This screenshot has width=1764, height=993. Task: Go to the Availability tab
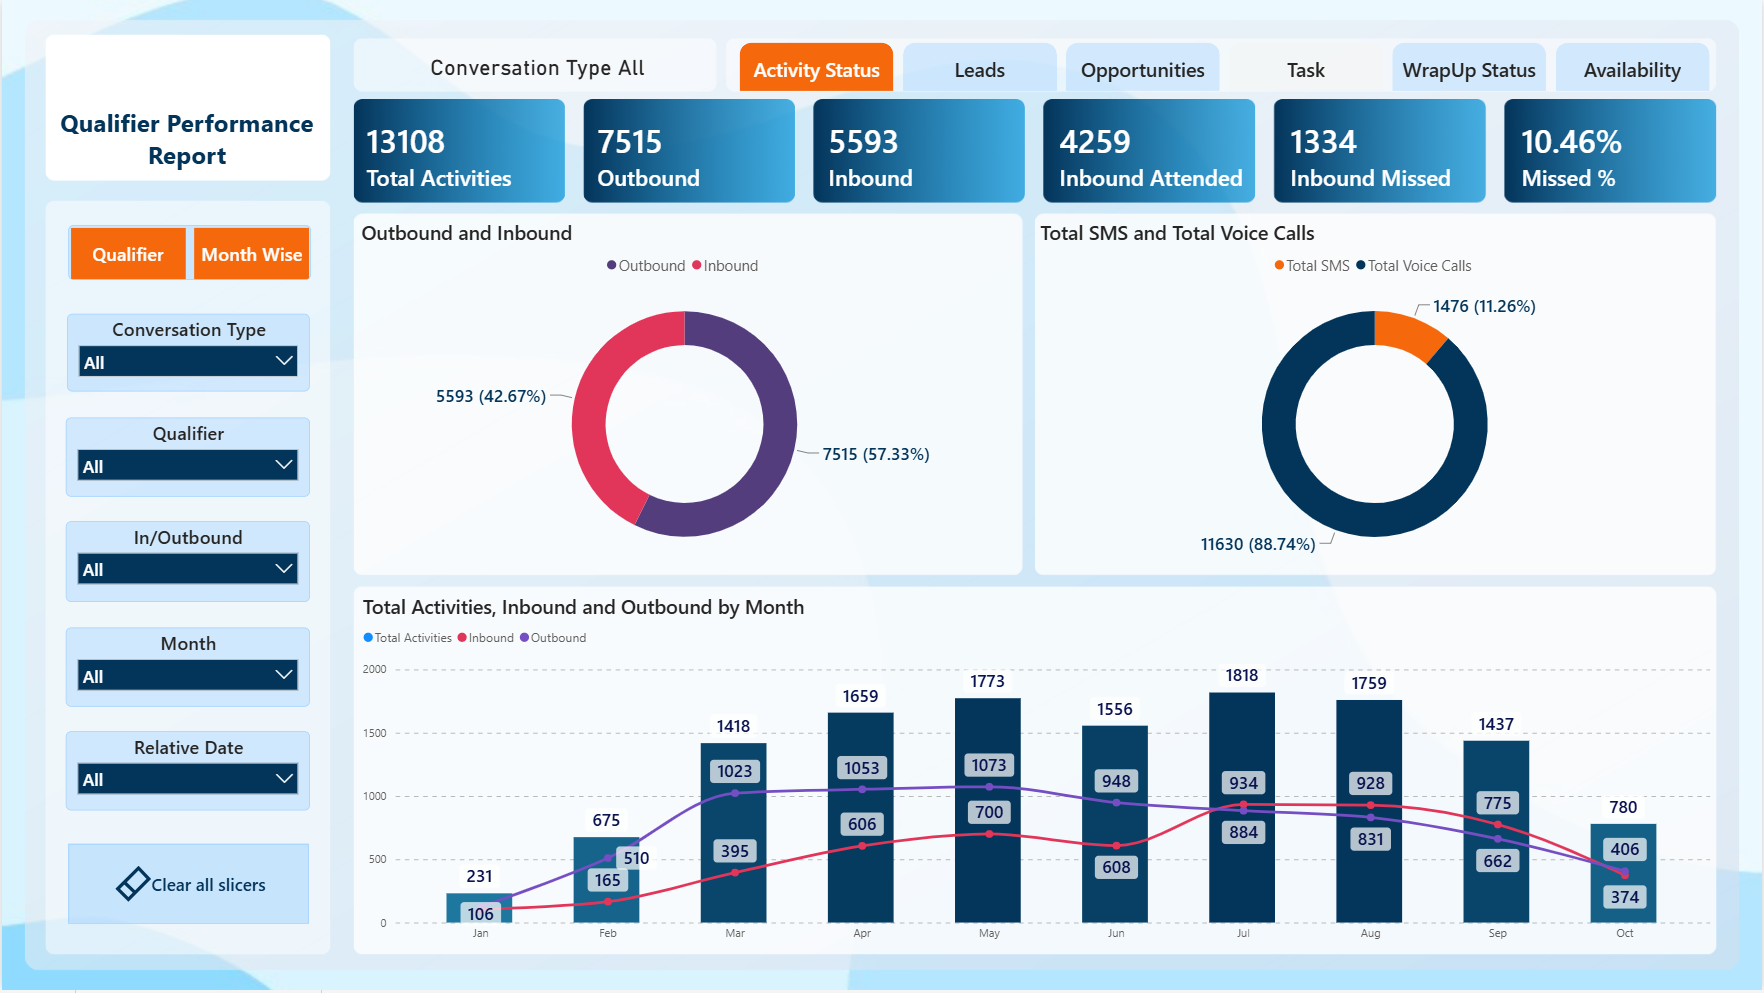pos(1632,68)
